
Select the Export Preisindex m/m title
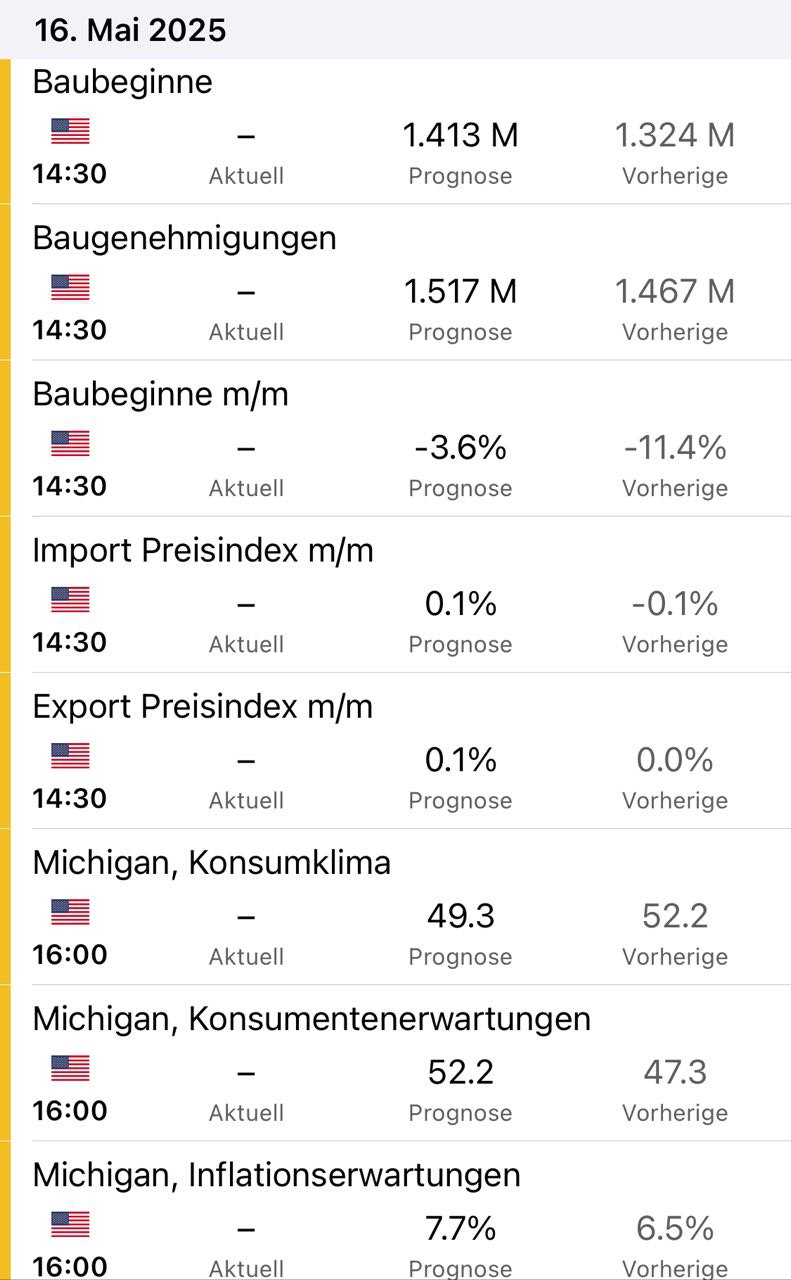click(202, 706)
